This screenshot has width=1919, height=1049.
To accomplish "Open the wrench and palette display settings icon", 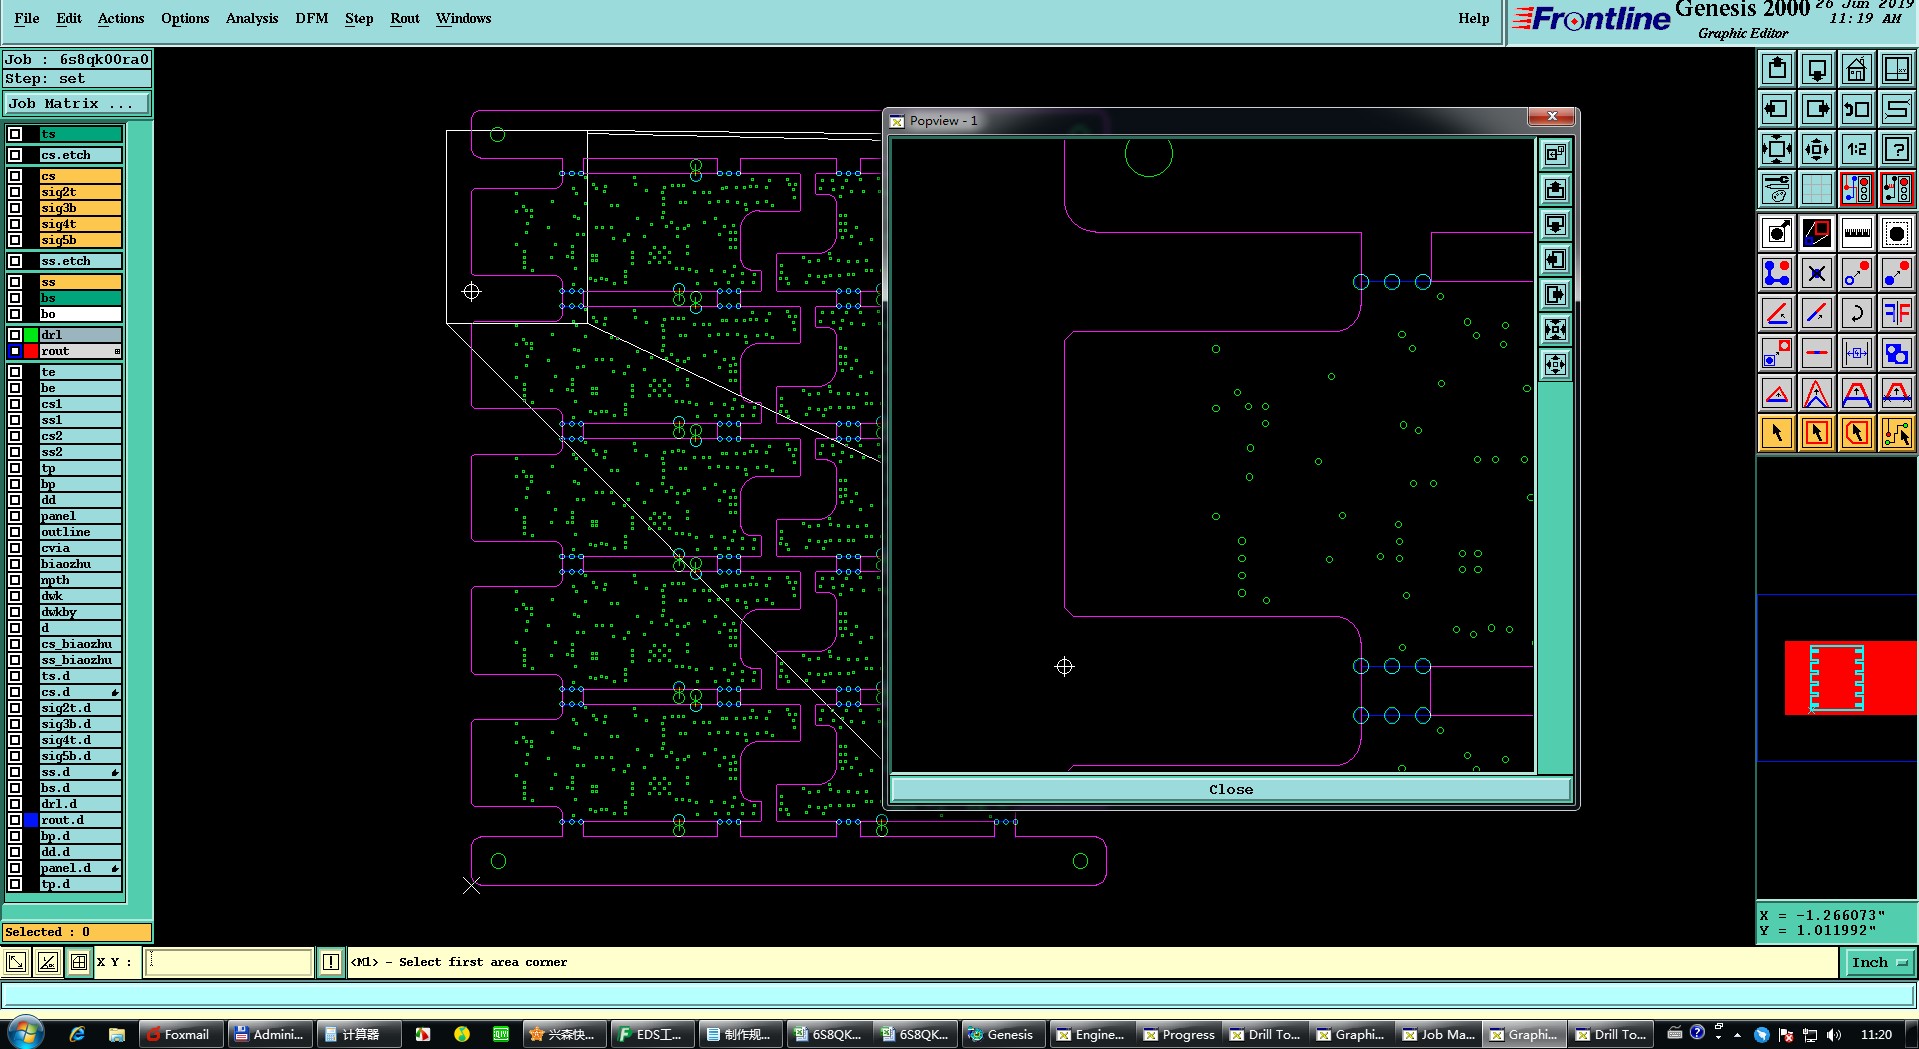I will 1777,188.
